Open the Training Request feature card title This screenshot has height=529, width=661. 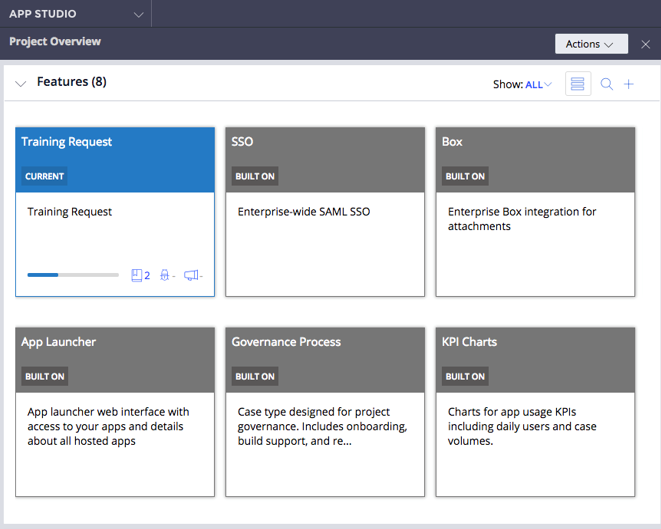[x=67, y=142]
